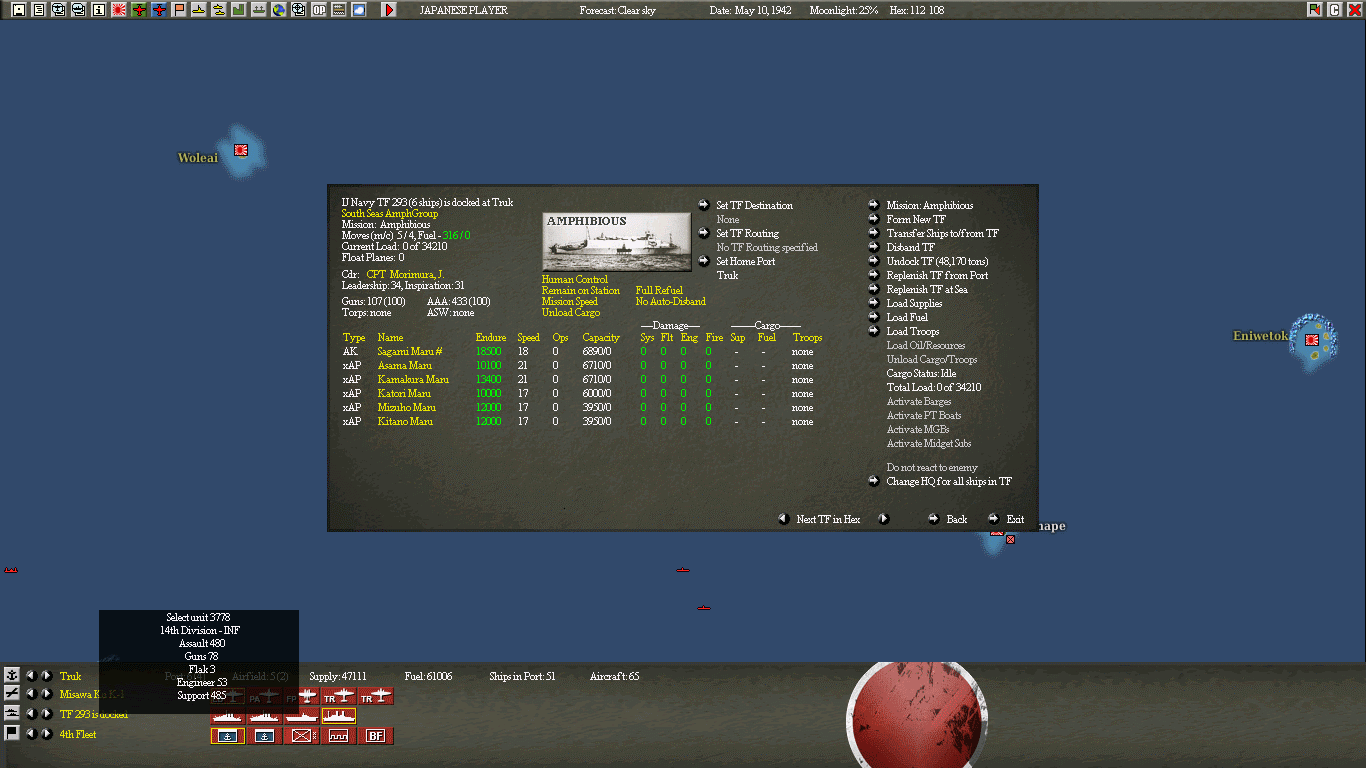Toggle the Unload Cargo setting
The image size is (1366, 768).
point(571,313)
